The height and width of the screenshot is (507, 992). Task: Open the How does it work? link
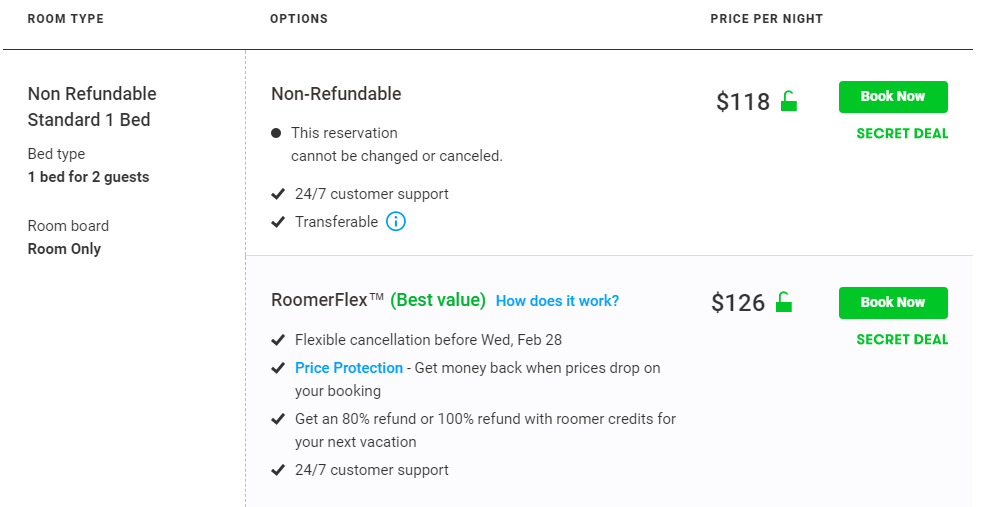click(x=557, y=301)
